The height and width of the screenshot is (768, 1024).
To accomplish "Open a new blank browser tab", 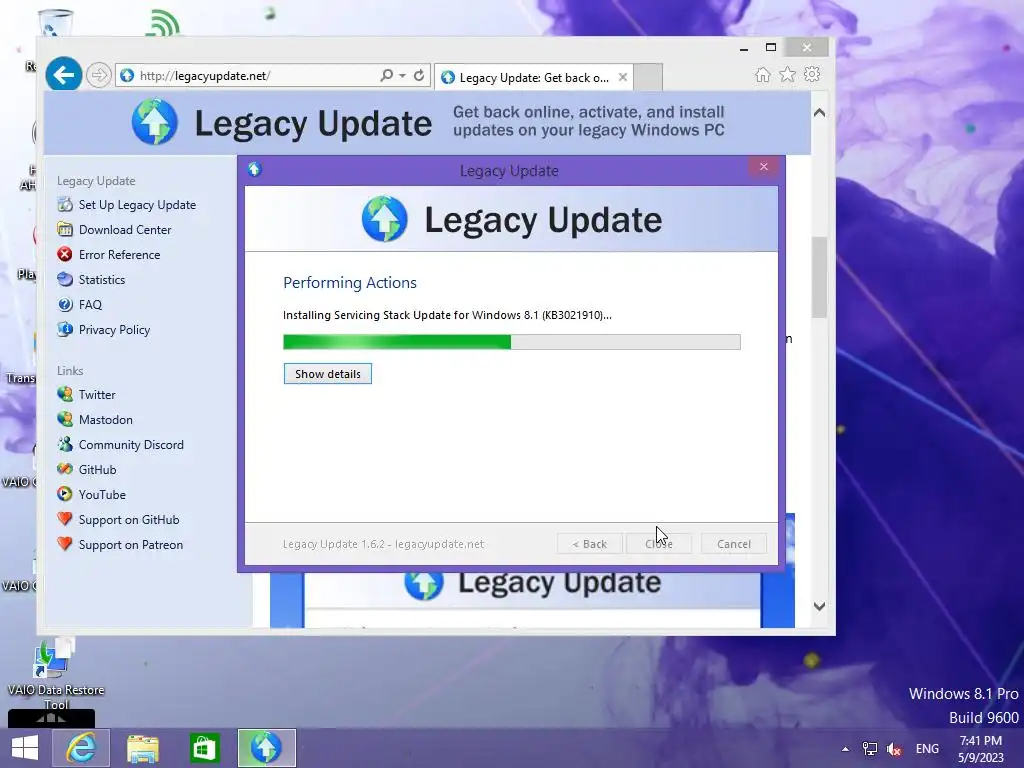I will coord(648,78).
